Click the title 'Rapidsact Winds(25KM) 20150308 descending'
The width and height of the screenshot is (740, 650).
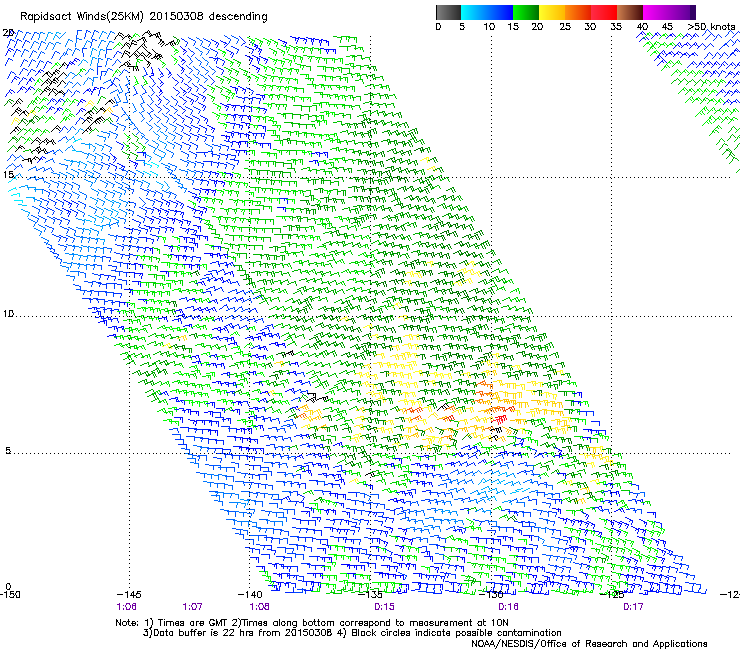[143, 17]
